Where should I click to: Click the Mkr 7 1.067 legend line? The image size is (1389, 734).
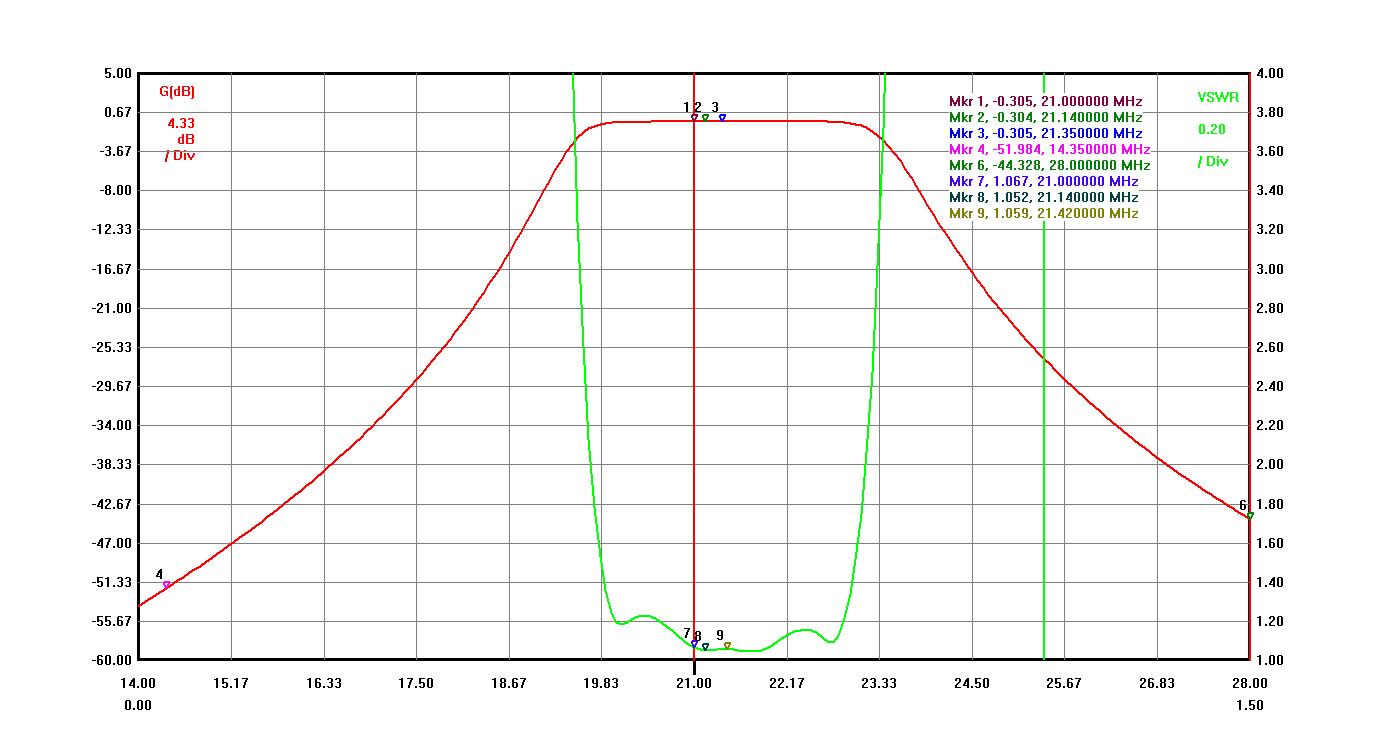click(1043, 181)
